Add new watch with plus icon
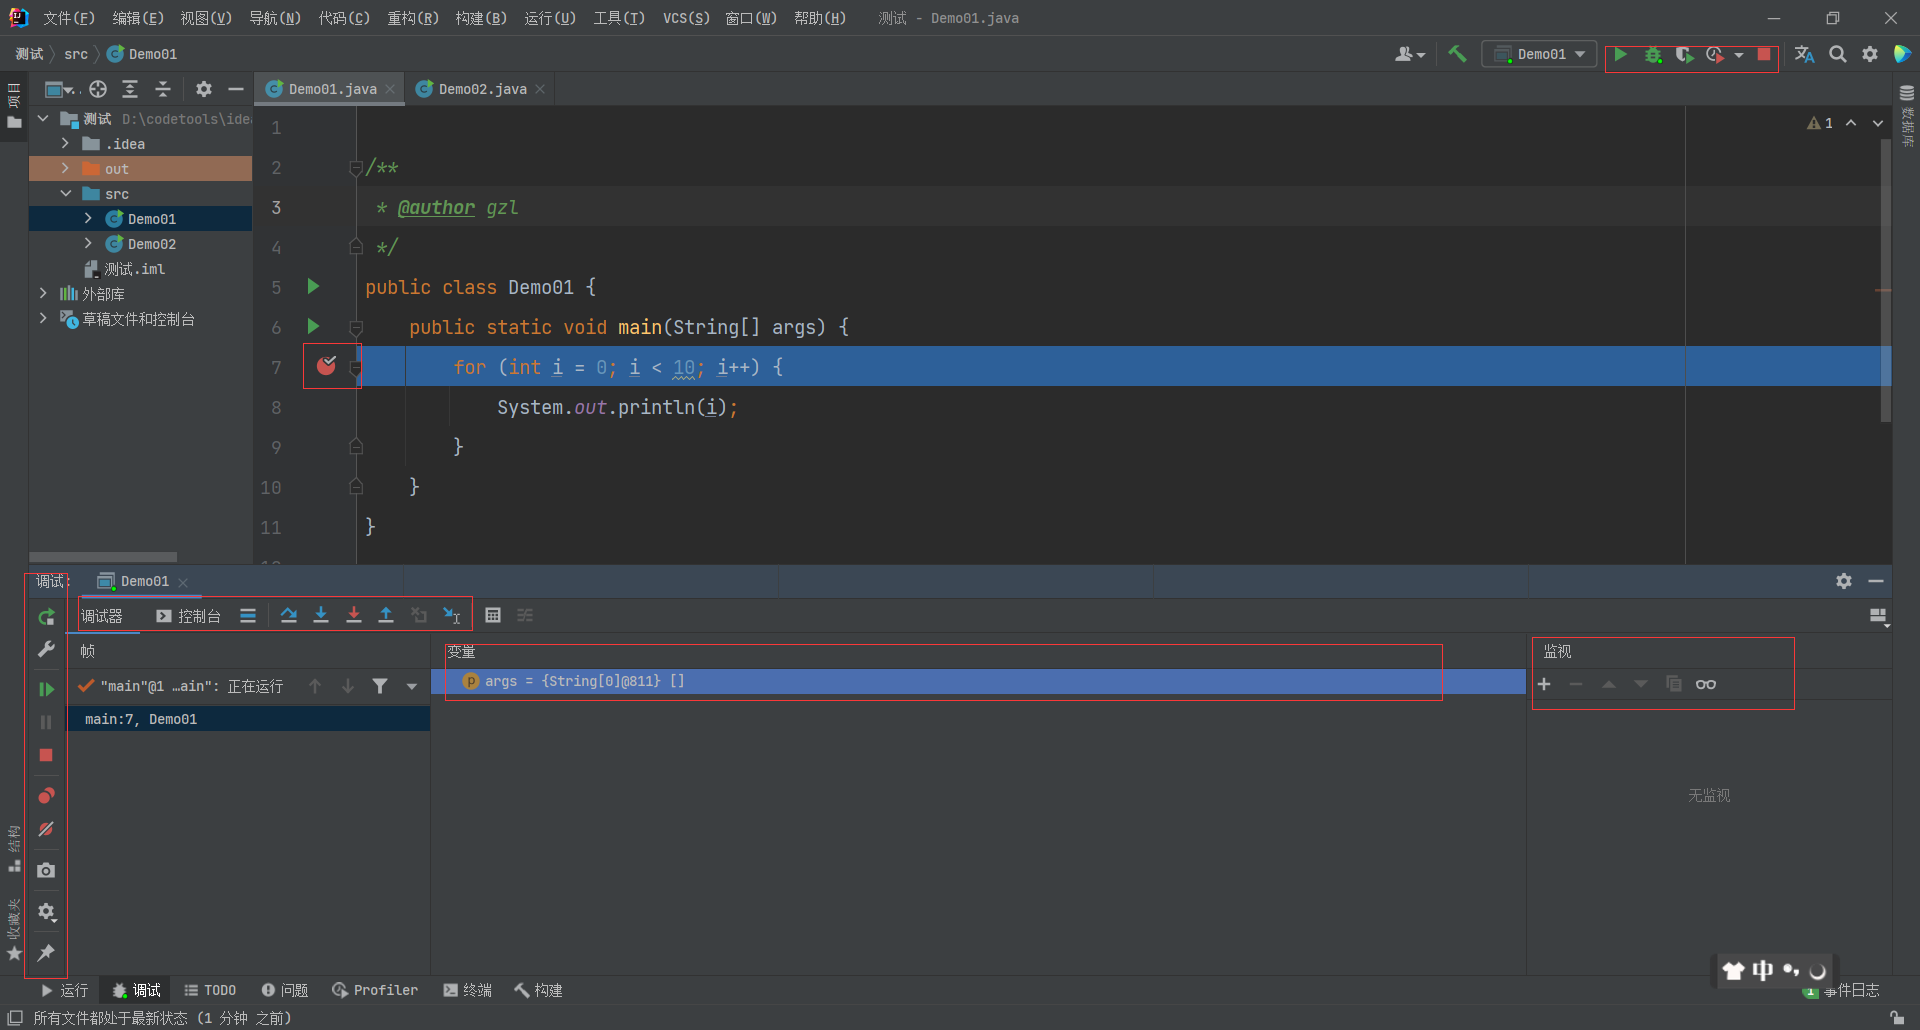 pos(1544,684)
